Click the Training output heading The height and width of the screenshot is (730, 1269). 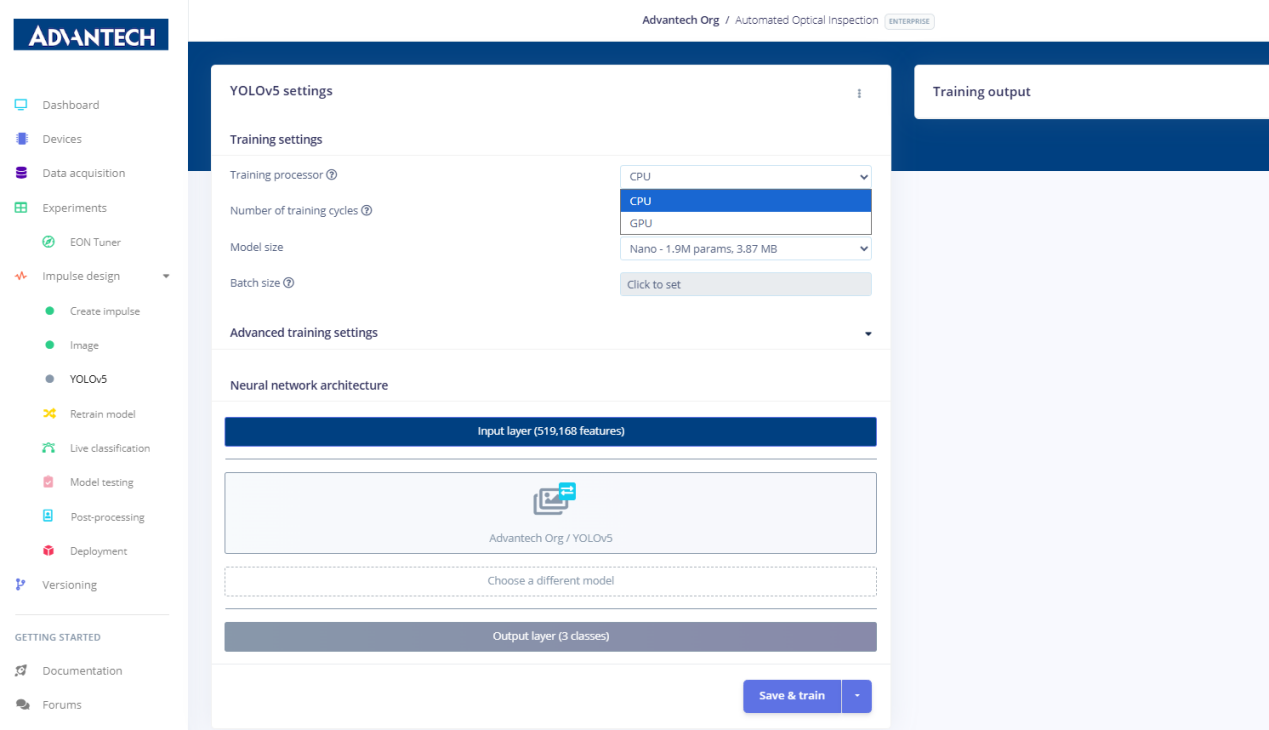(x=982, y=92)
